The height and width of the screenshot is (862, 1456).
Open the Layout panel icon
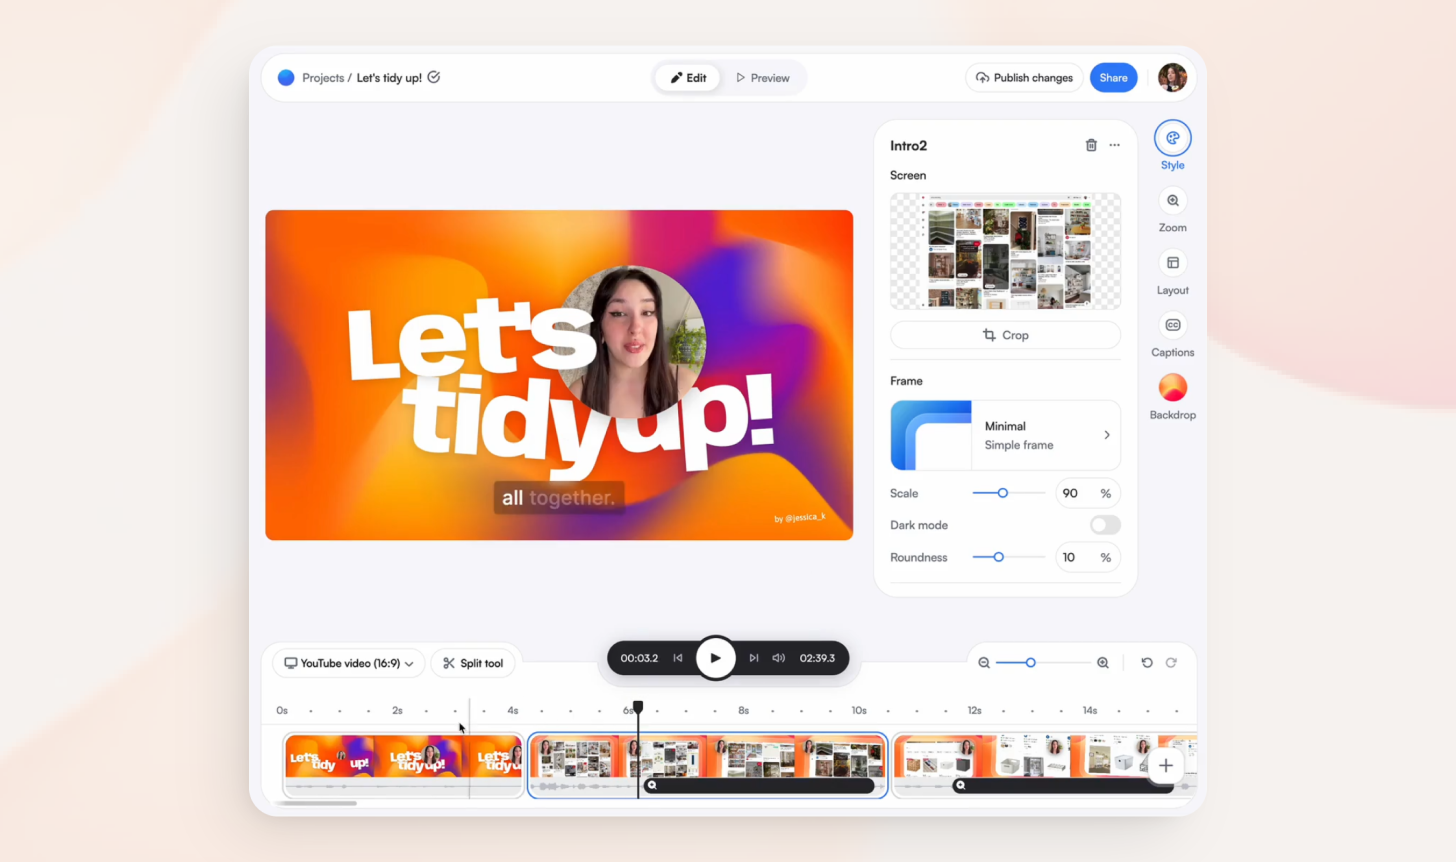pyautogui.click(x=1172, y=263)
